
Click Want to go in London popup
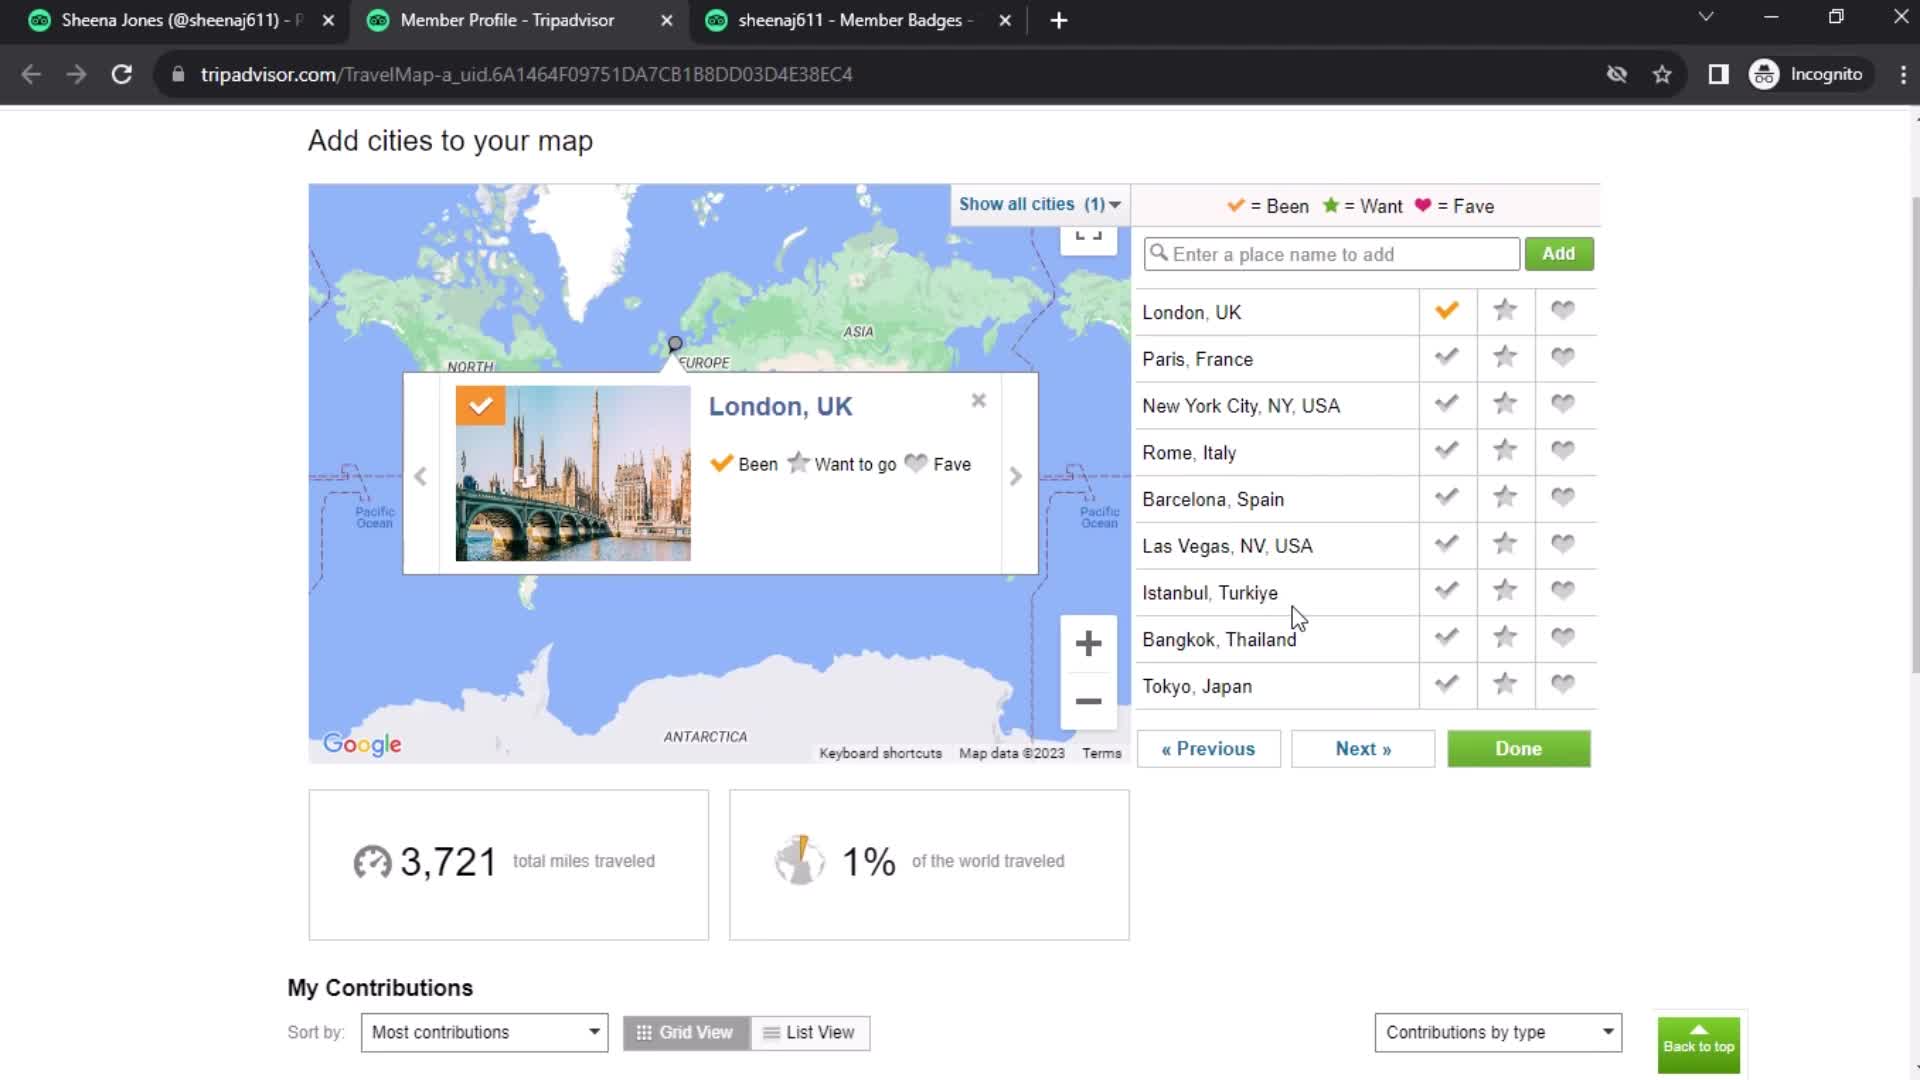pos(842,464)
